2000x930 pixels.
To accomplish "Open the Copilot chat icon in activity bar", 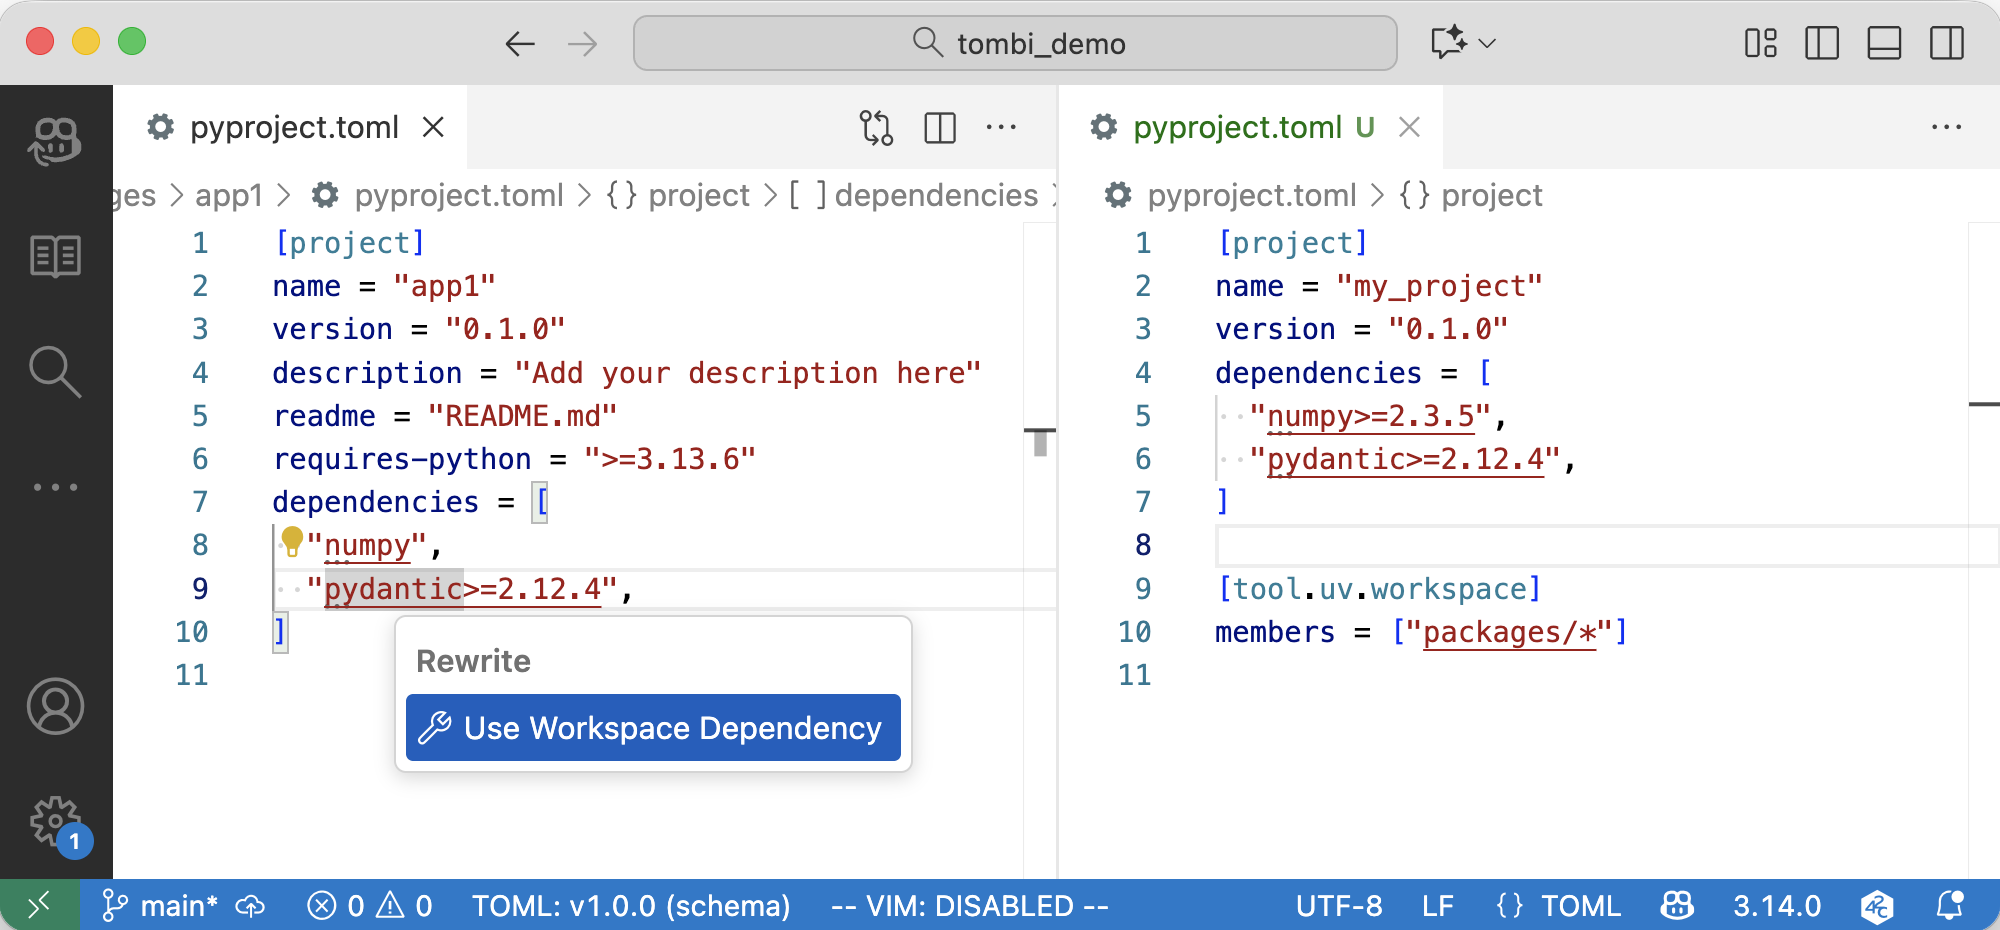I will [55, 141].
